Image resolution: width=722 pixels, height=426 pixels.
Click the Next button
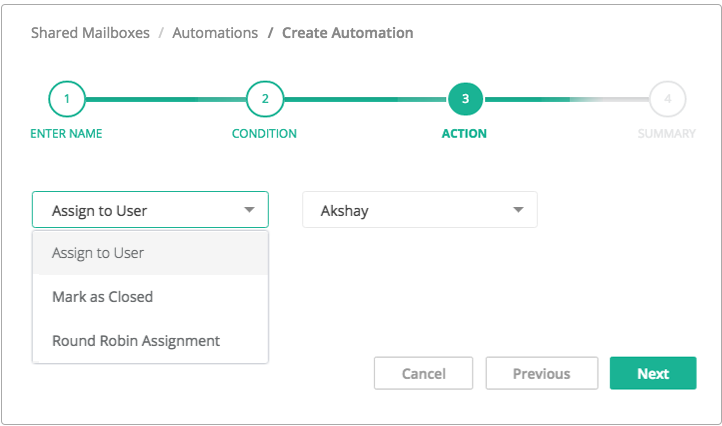(x=653, y=373)
